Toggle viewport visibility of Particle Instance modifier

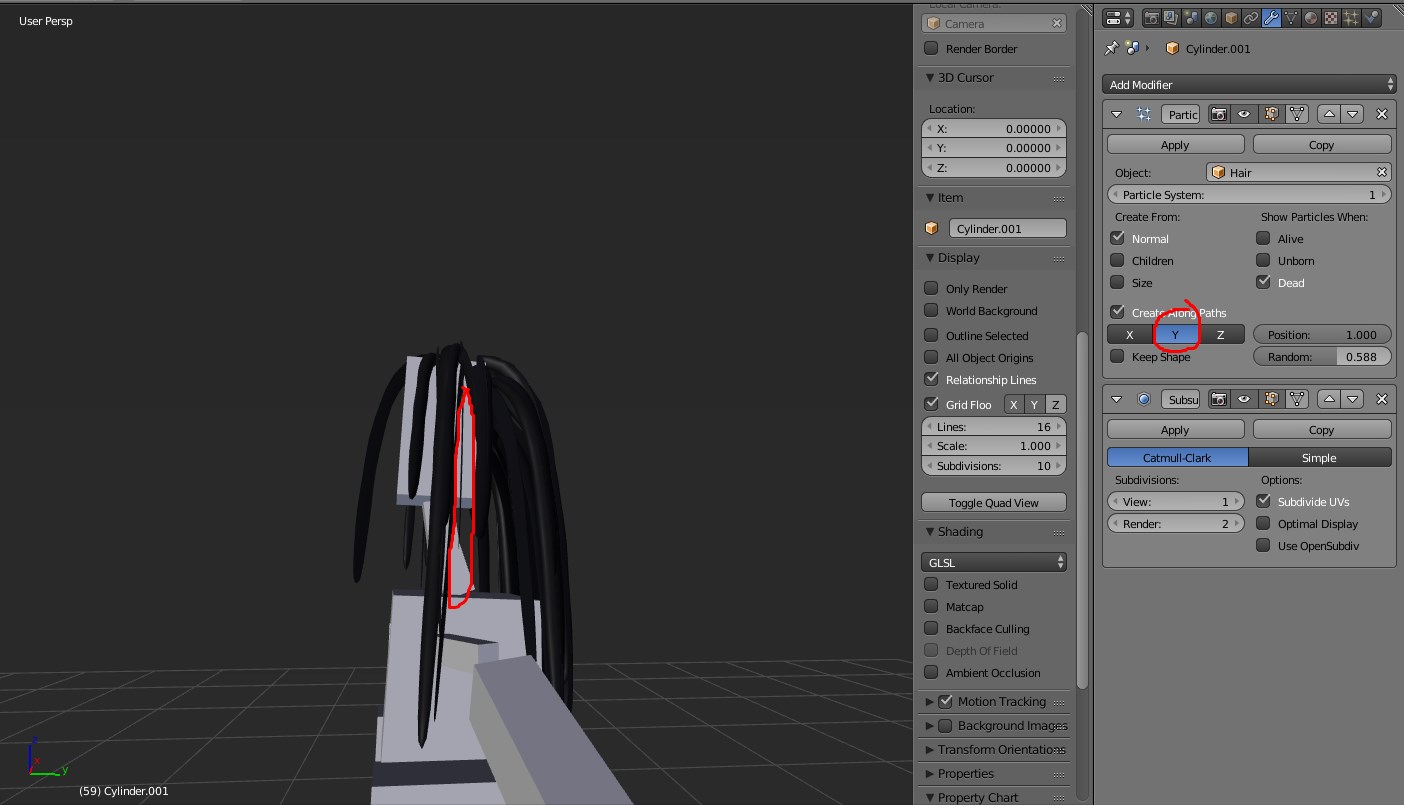[1244, 114]
